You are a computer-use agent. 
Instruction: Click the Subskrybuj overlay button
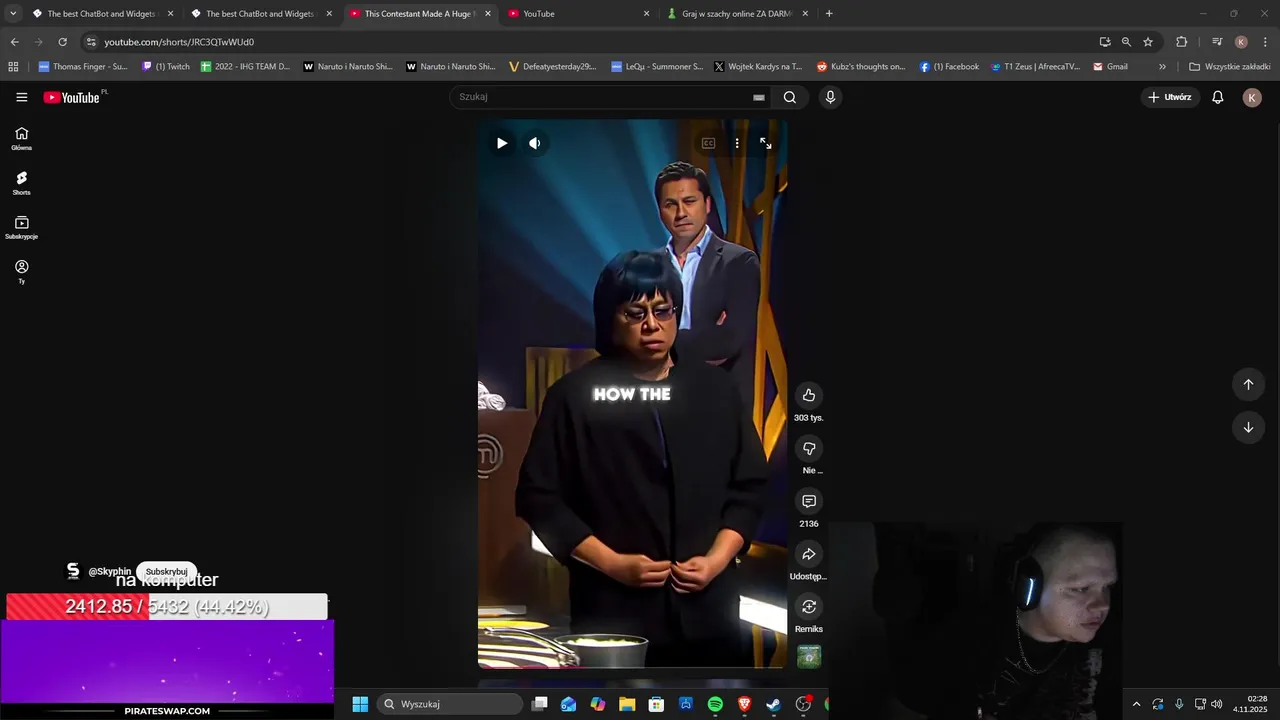pyautogui.click(x=166, y=572)
